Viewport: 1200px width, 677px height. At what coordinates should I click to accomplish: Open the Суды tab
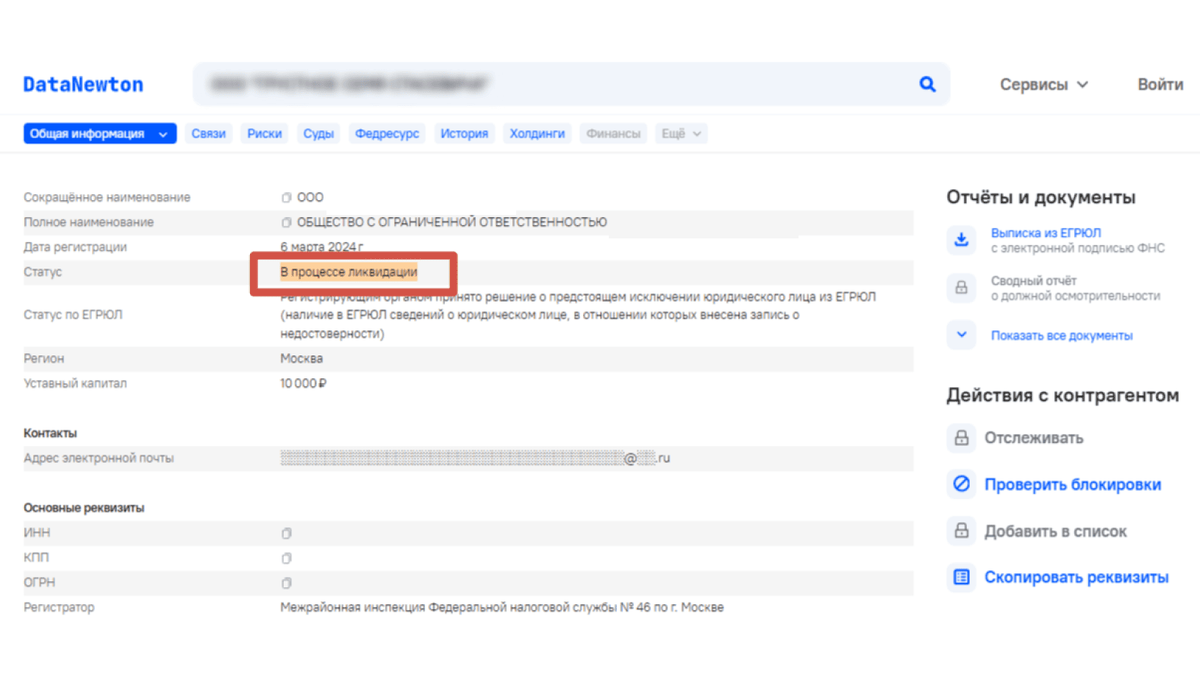(x=318, y=133)
